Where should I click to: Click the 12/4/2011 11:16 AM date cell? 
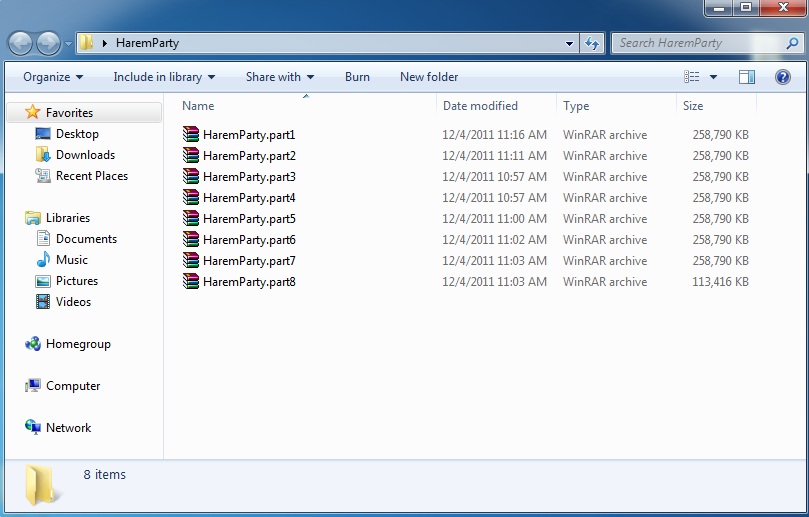click(494, 135)
